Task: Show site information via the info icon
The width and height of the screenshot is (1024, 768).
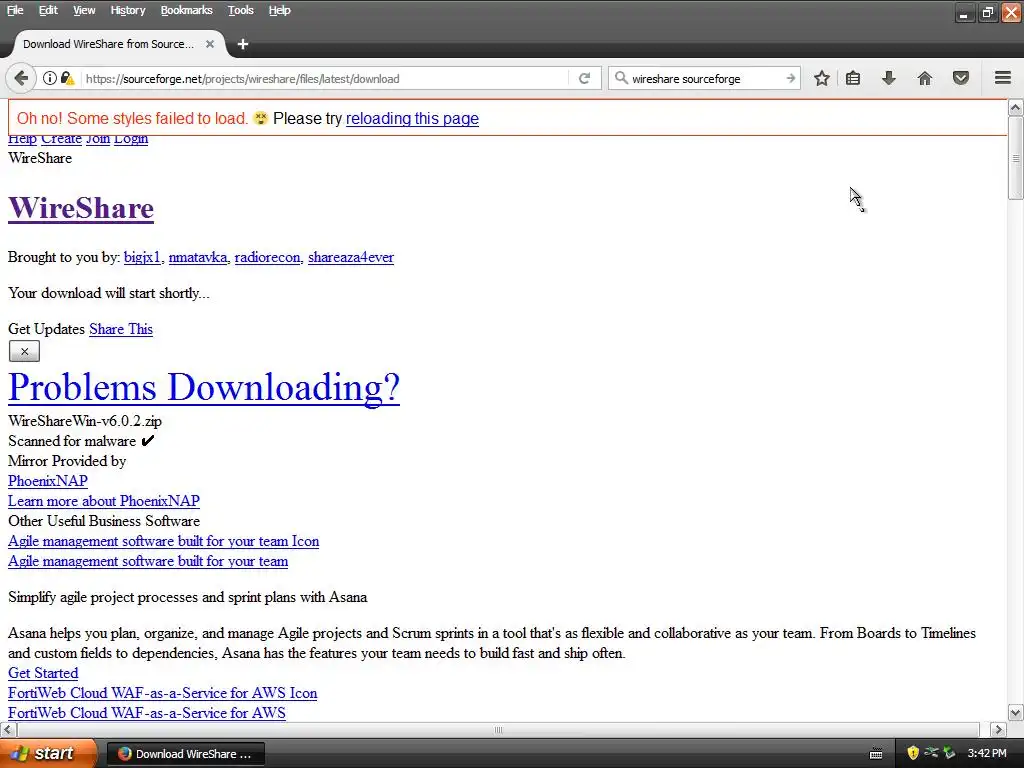Action: pyautogui.click(x=50, y=78)
